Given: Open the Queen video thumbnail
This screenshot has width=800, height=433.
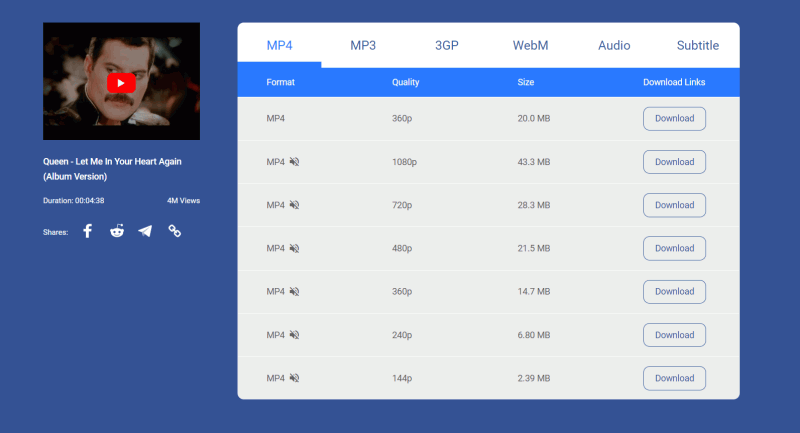Looking at the screenshot, I should [x=121, y=81].
